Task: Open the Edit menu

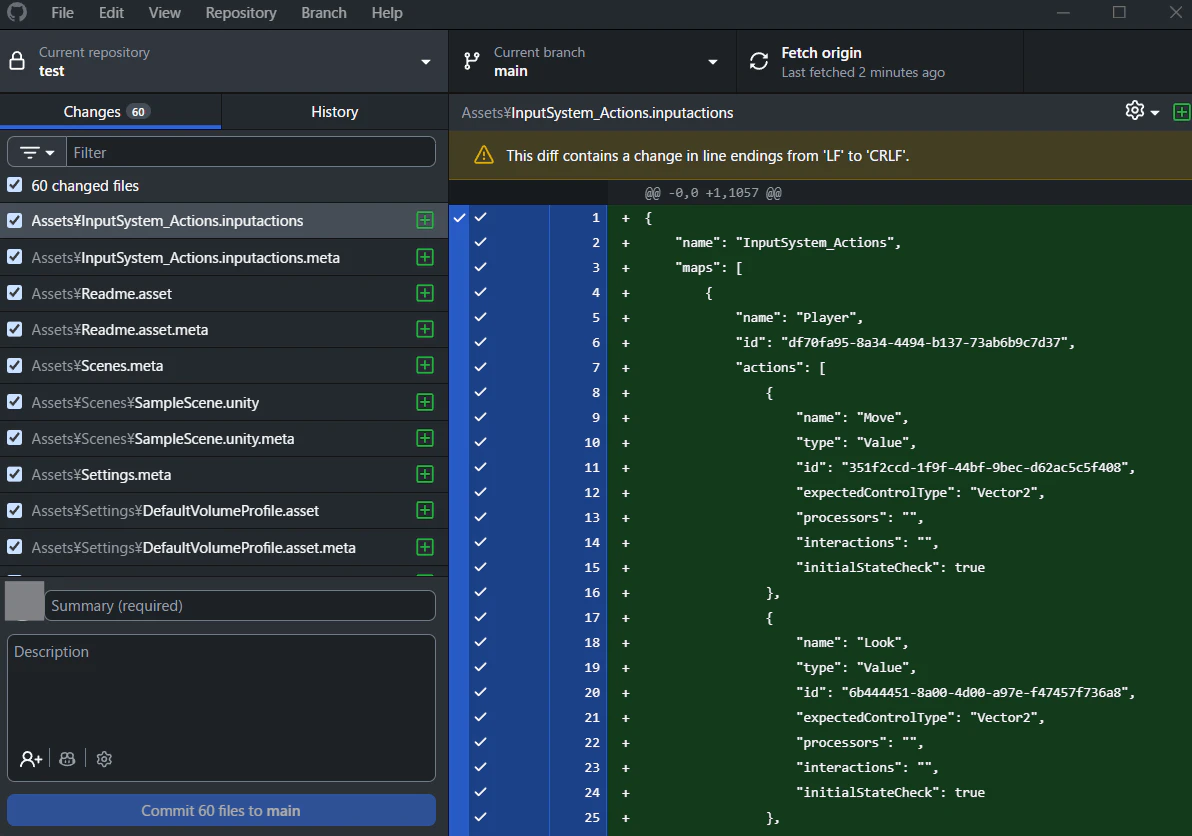Action: pyautogui.click(x=111, y=13)
